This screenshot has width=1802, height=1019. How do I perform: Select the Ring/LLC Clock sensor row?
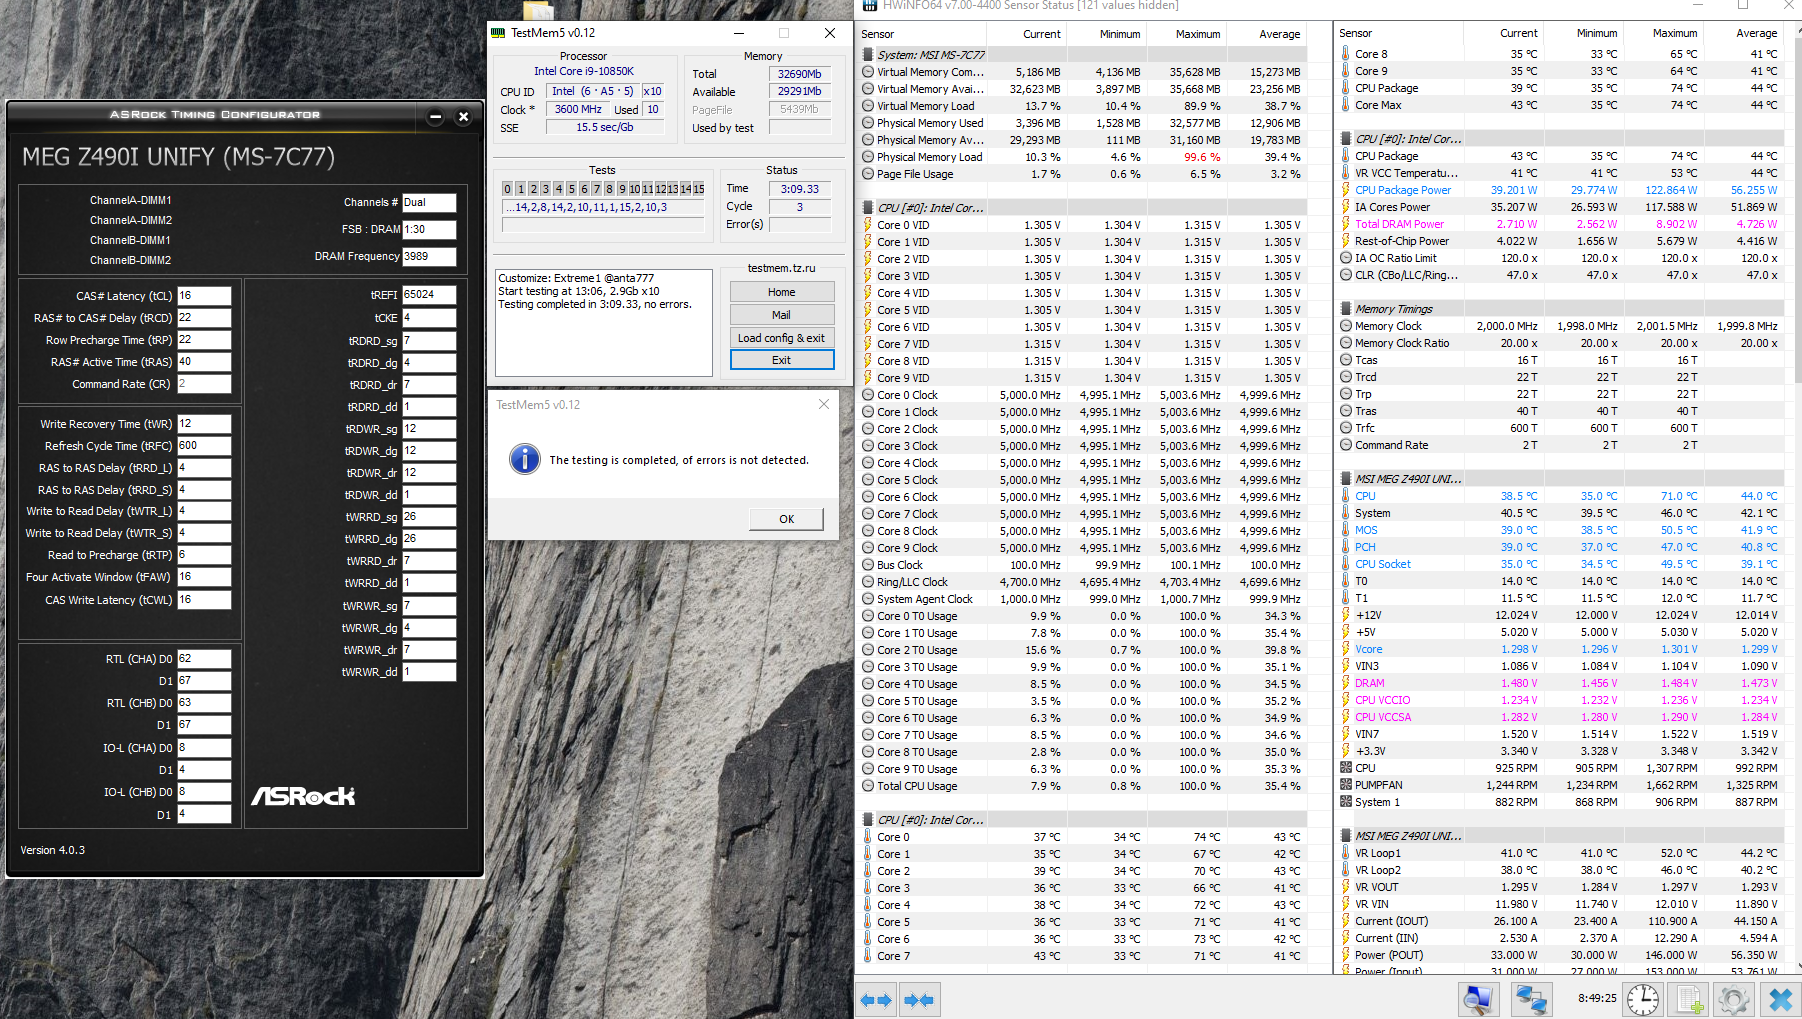coord(912,582)
